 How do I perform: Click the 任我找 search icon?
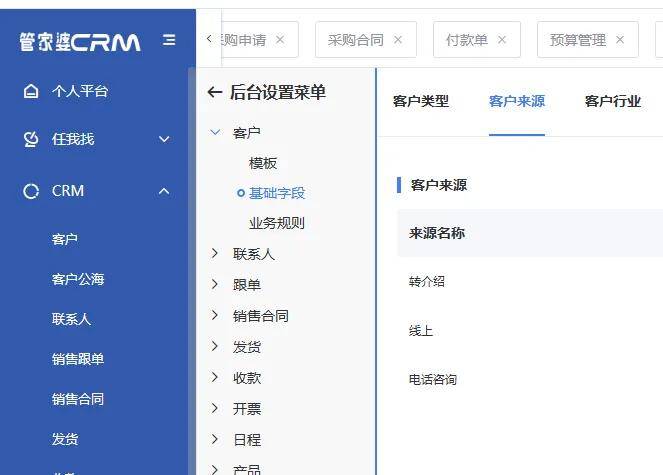coord(31,139)
